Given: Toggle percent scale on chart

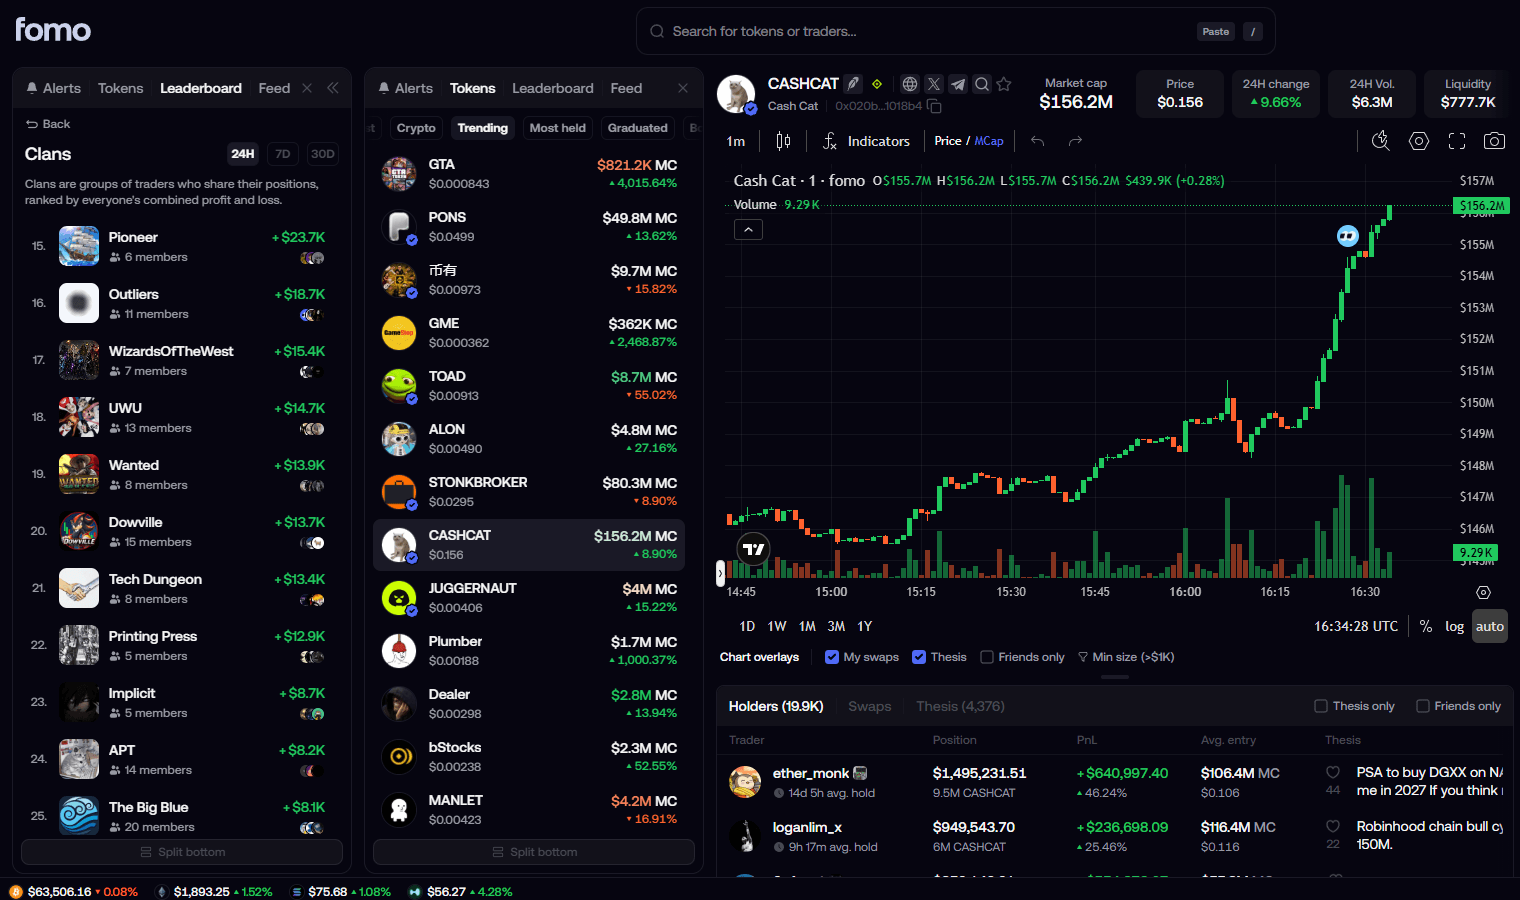Looking at the screenshot, I should tap(1426, 626).
